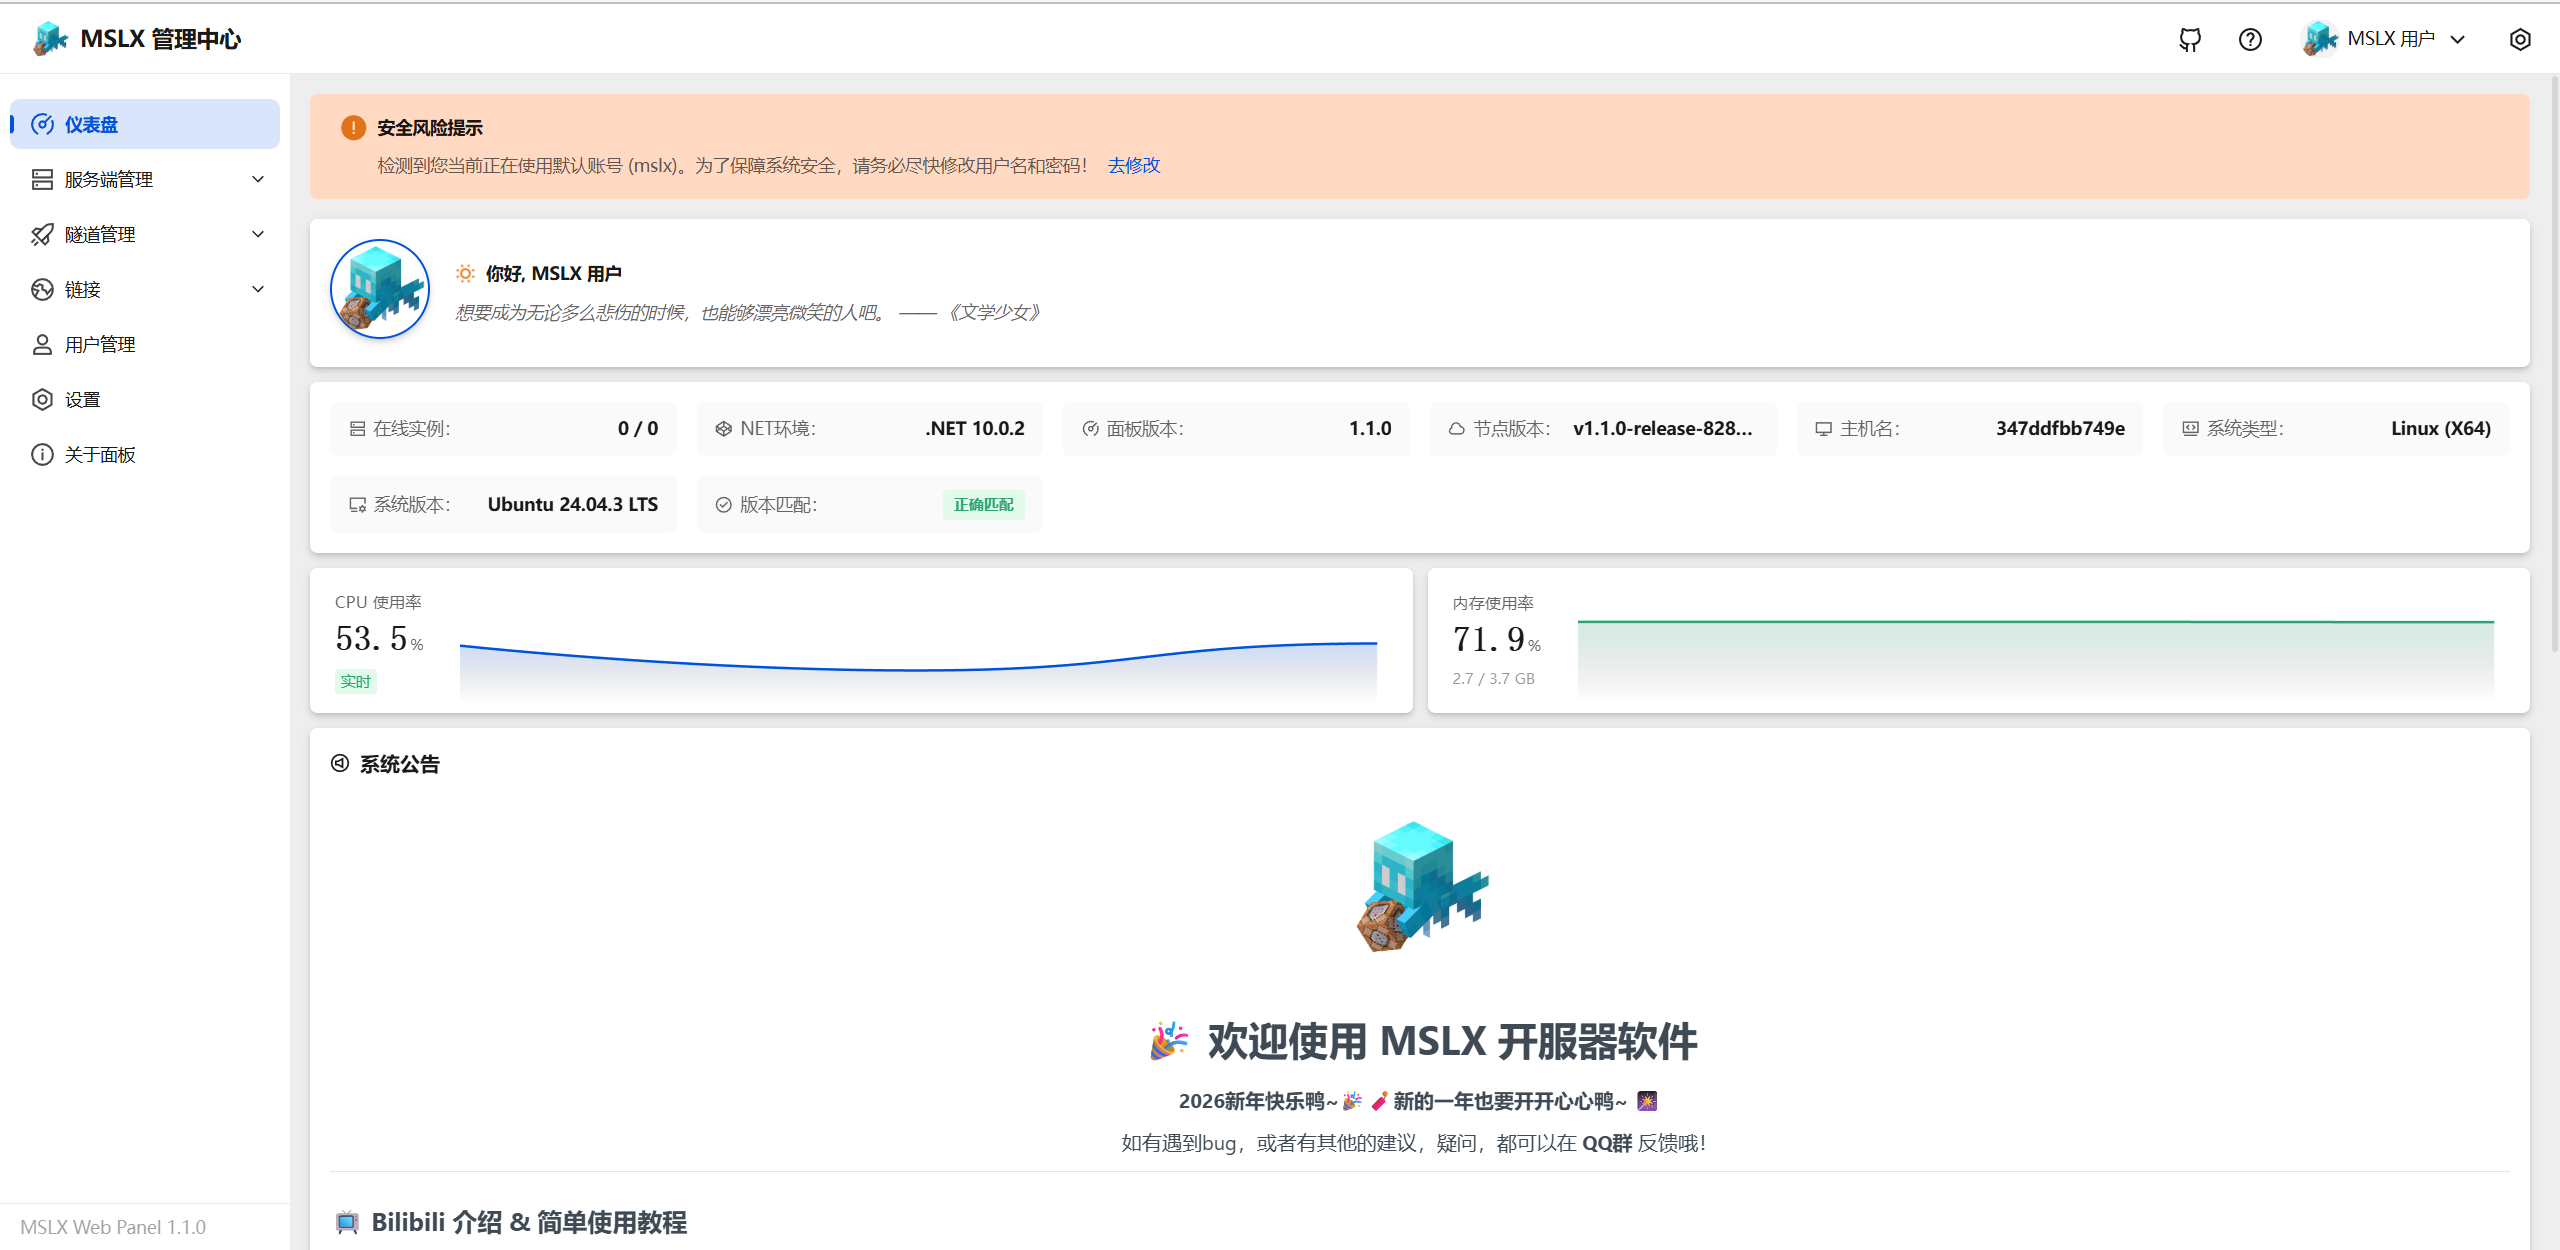
Task: Expand the 隧道管理 submenu chevron
Action: tap(258, 234)
